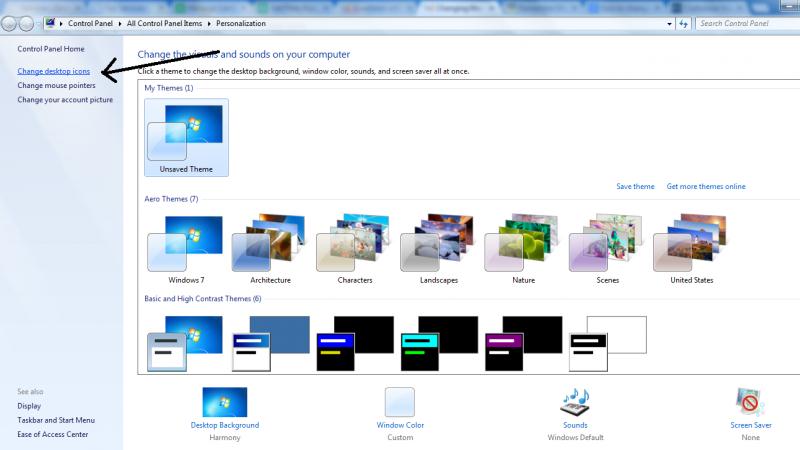Open Ease of Access Center link
This screenshot has height=450, width=800.
[x=52, y=434]
